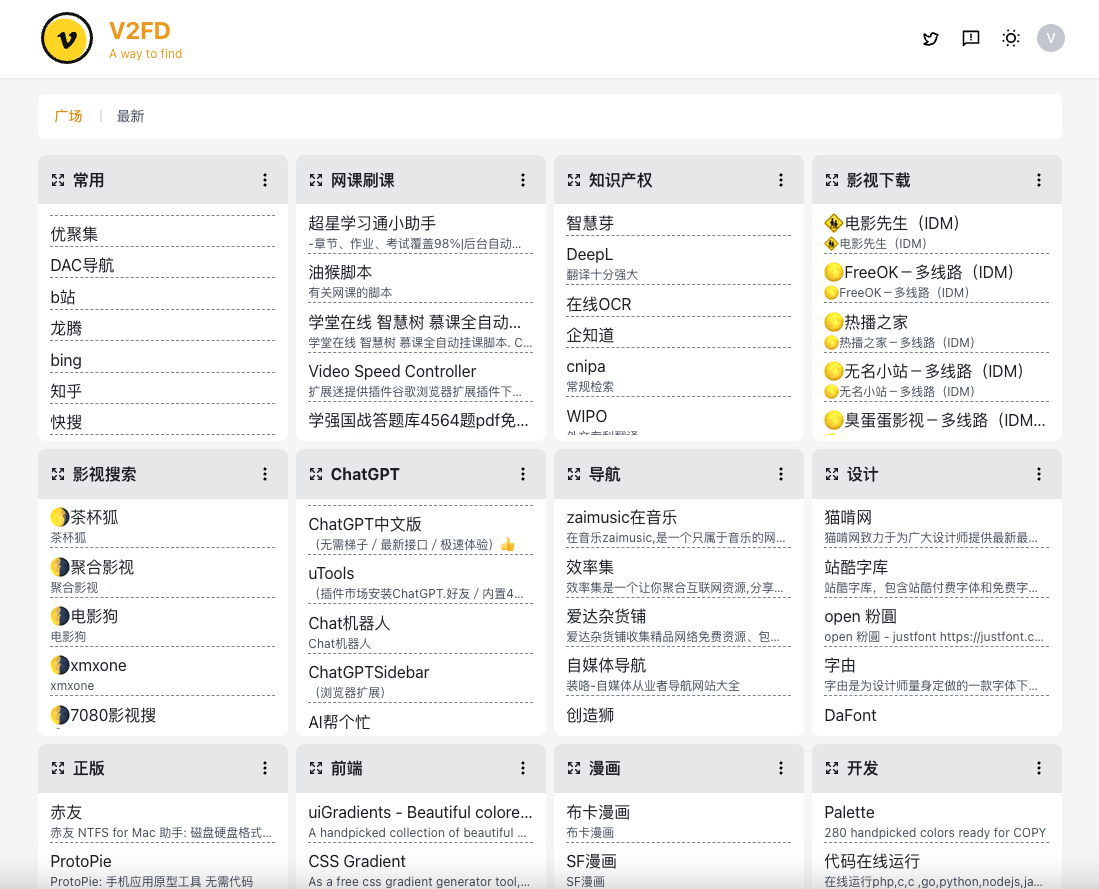Open the ChatGPT中文版 link
This screenshot has height=889, width=1099.
tap(365, 524)
